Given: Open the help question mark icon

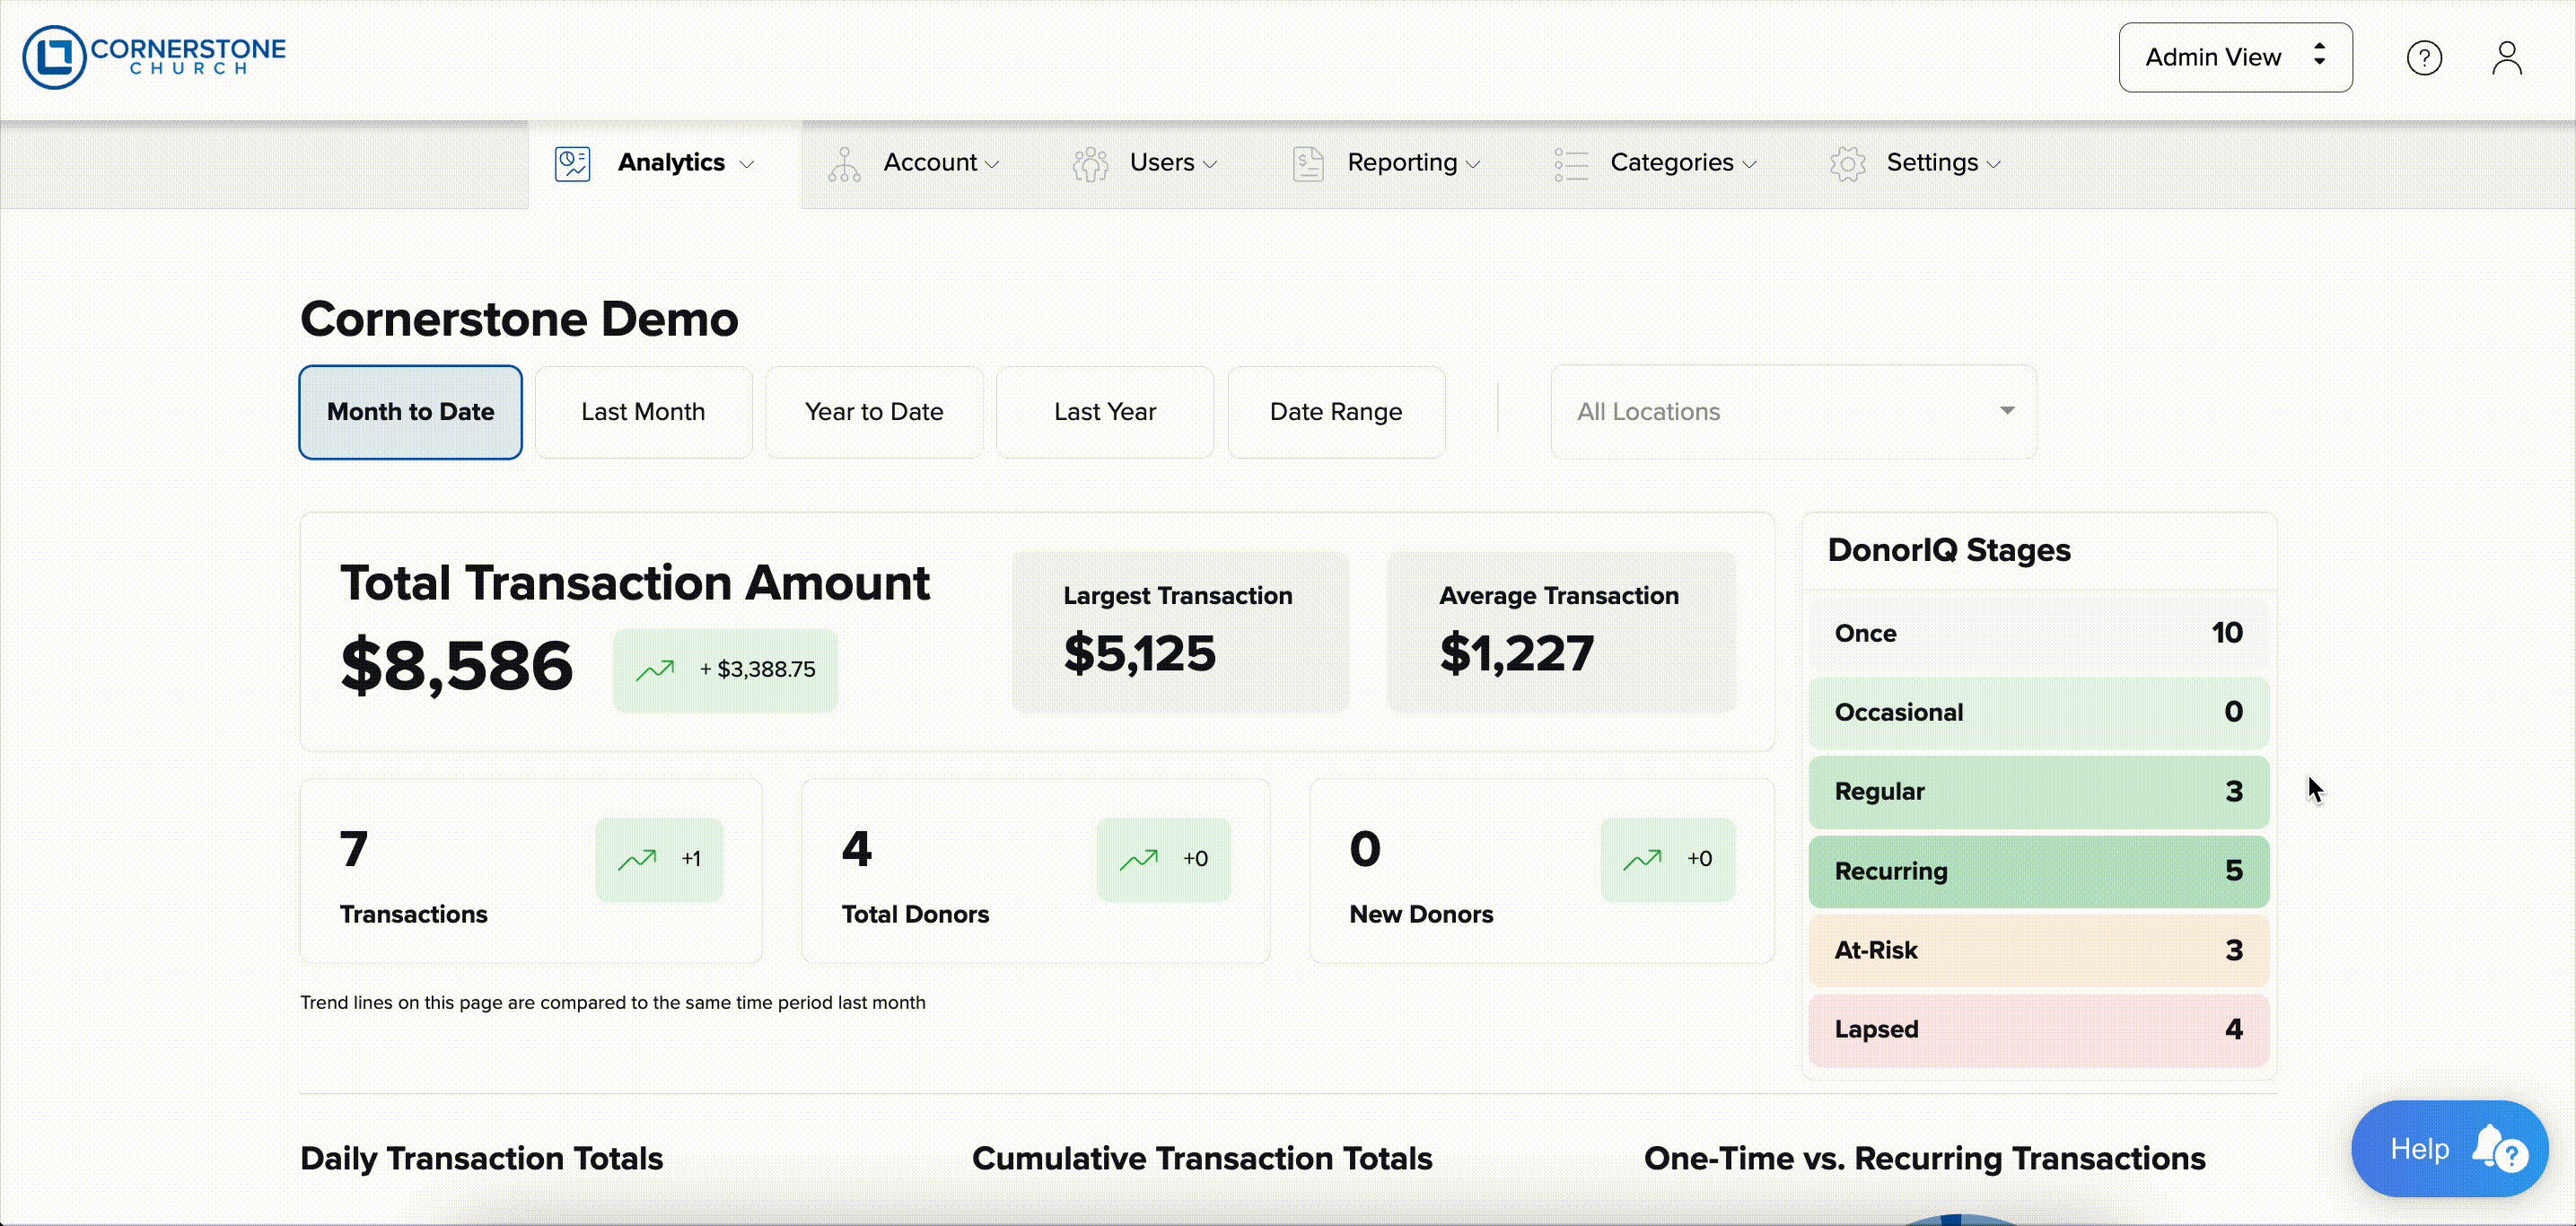Looking at the screenshot, I should [2424, 58].
